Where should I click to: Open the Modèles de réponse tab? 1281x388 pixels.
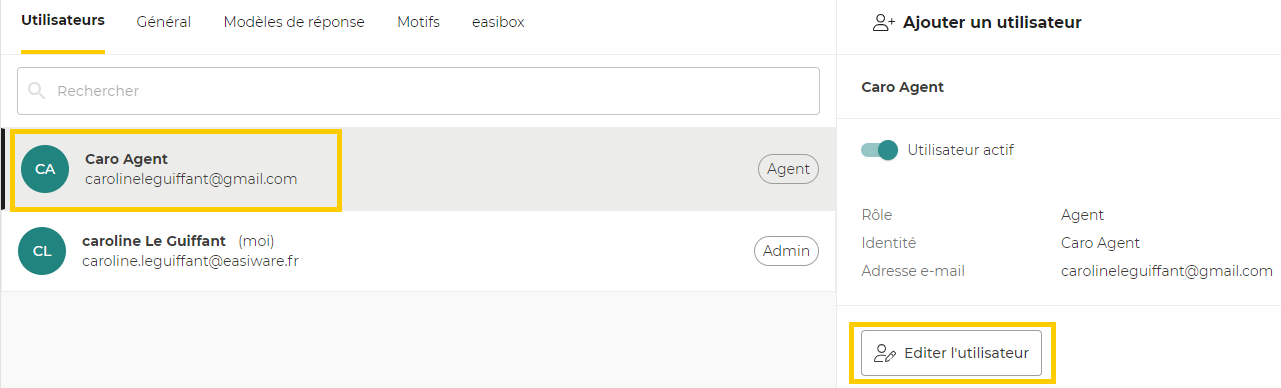coord(294,22)
